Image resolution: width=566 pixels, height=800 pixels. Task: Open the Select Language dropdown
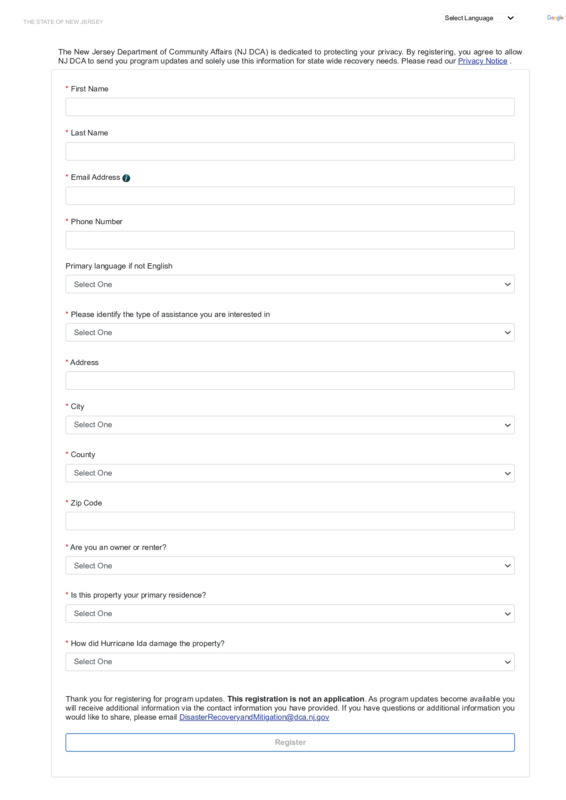479,18
